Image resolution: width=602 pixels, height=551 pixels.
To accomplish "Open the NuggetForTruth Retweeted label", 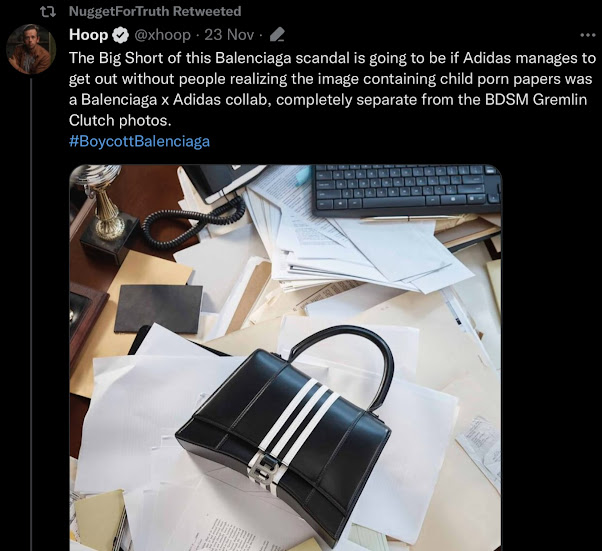I will pyautogui.click(x=155, y=12).
